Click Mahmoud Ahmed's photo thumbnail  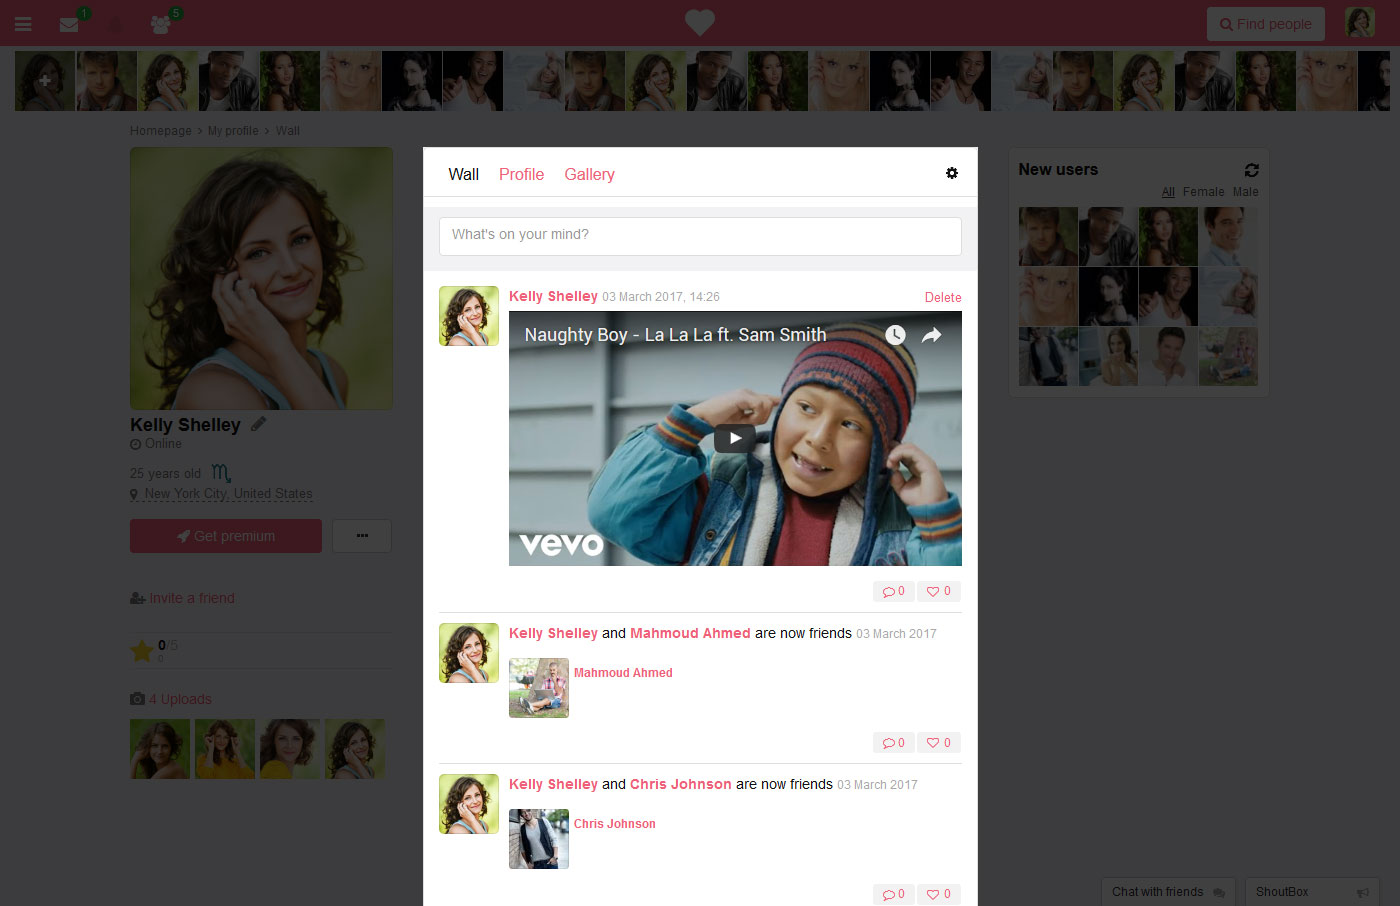(x=539, y=688)
